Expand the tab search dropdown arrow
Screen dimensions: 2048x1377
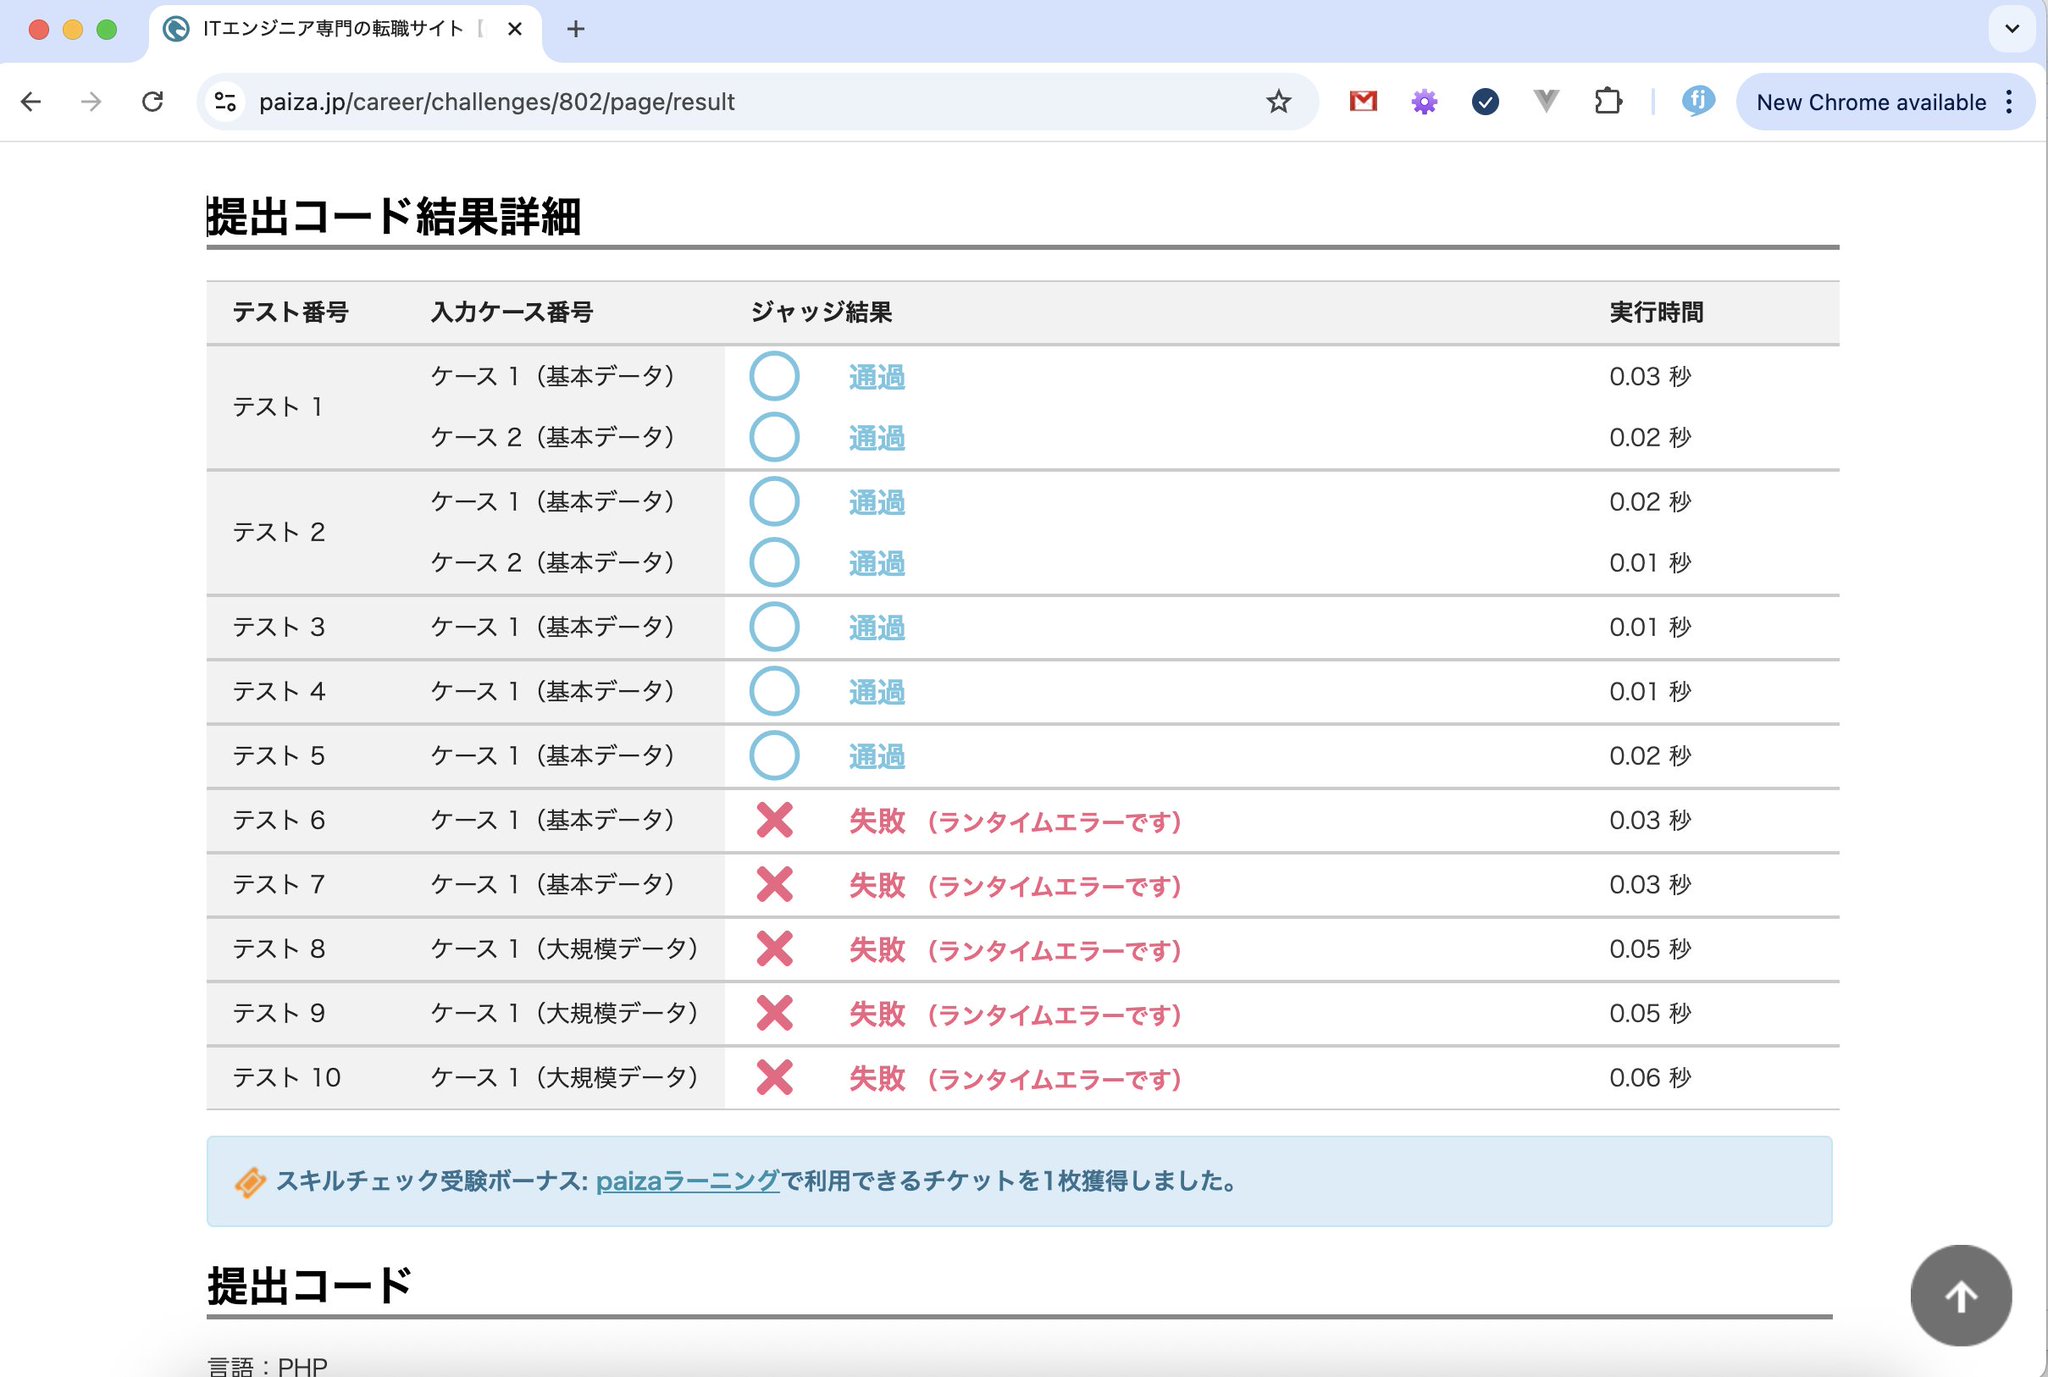[x=2012, y=29]
